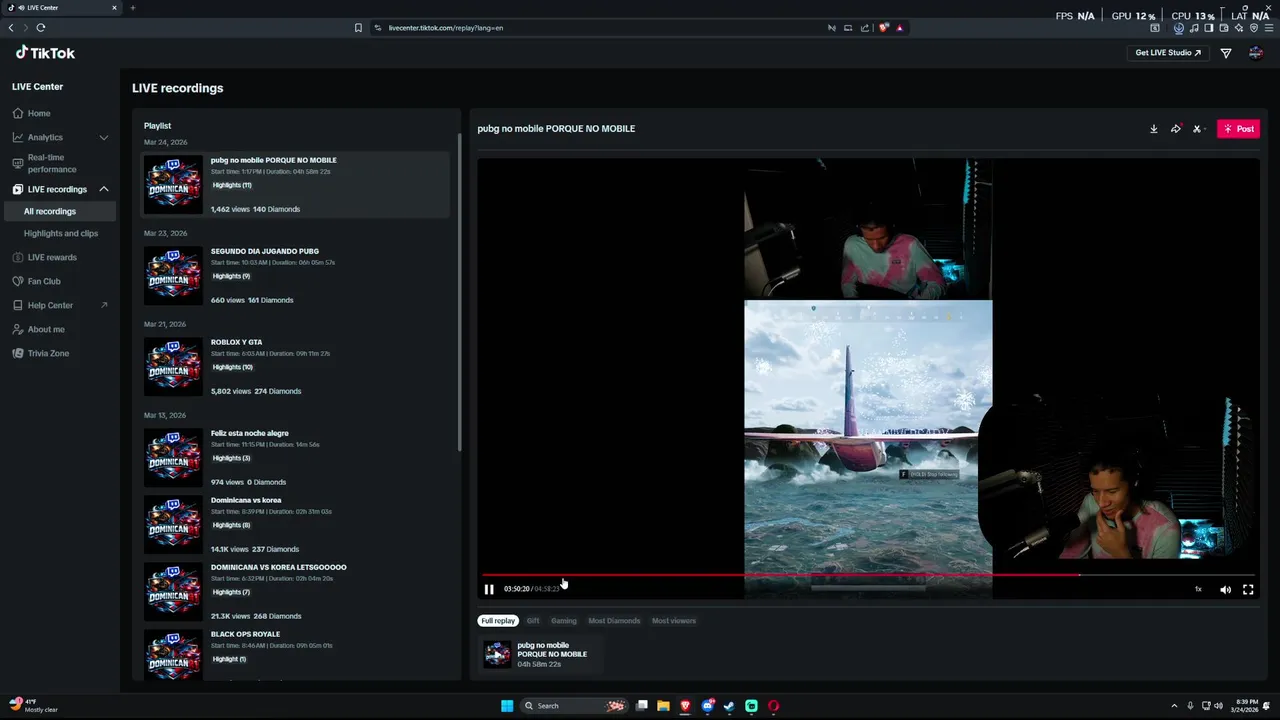The width and height of the screenshot is (1280, 720).
Task: Open Help Center external link
Action: pyautogui.click(x=58, y=305)
